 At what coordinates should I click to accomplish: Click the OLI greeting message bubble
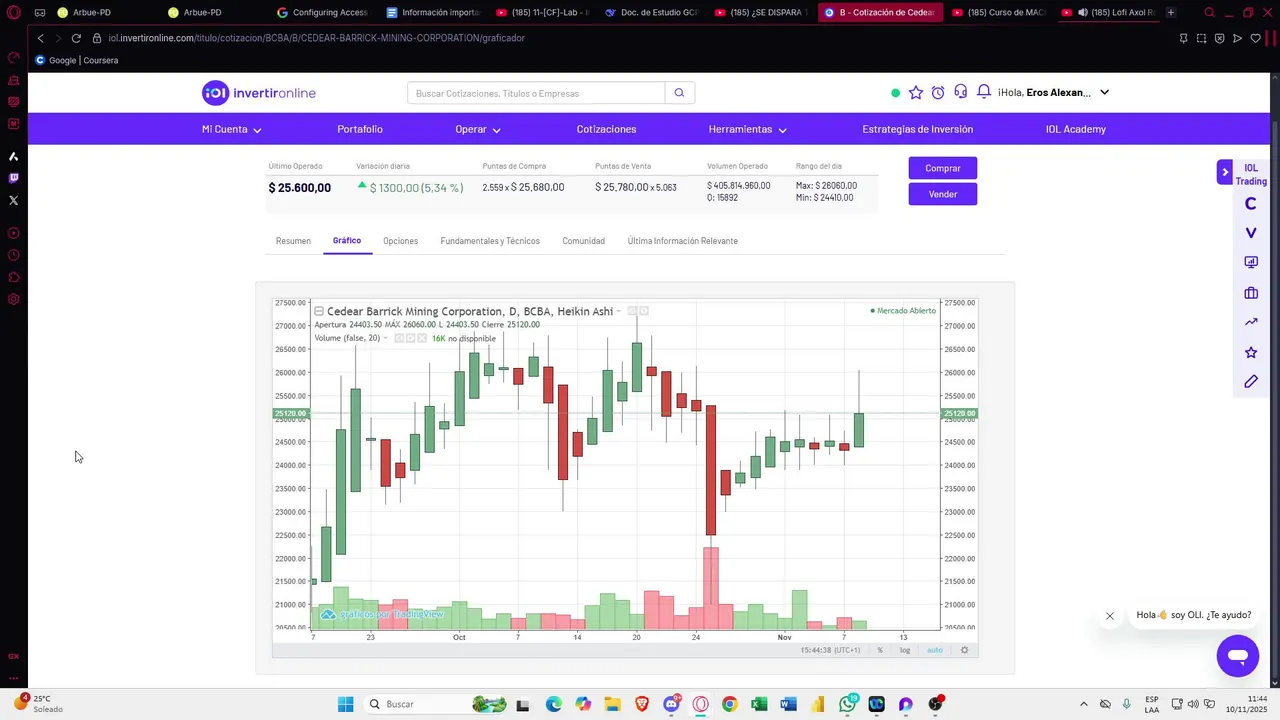coord(1194,615)
